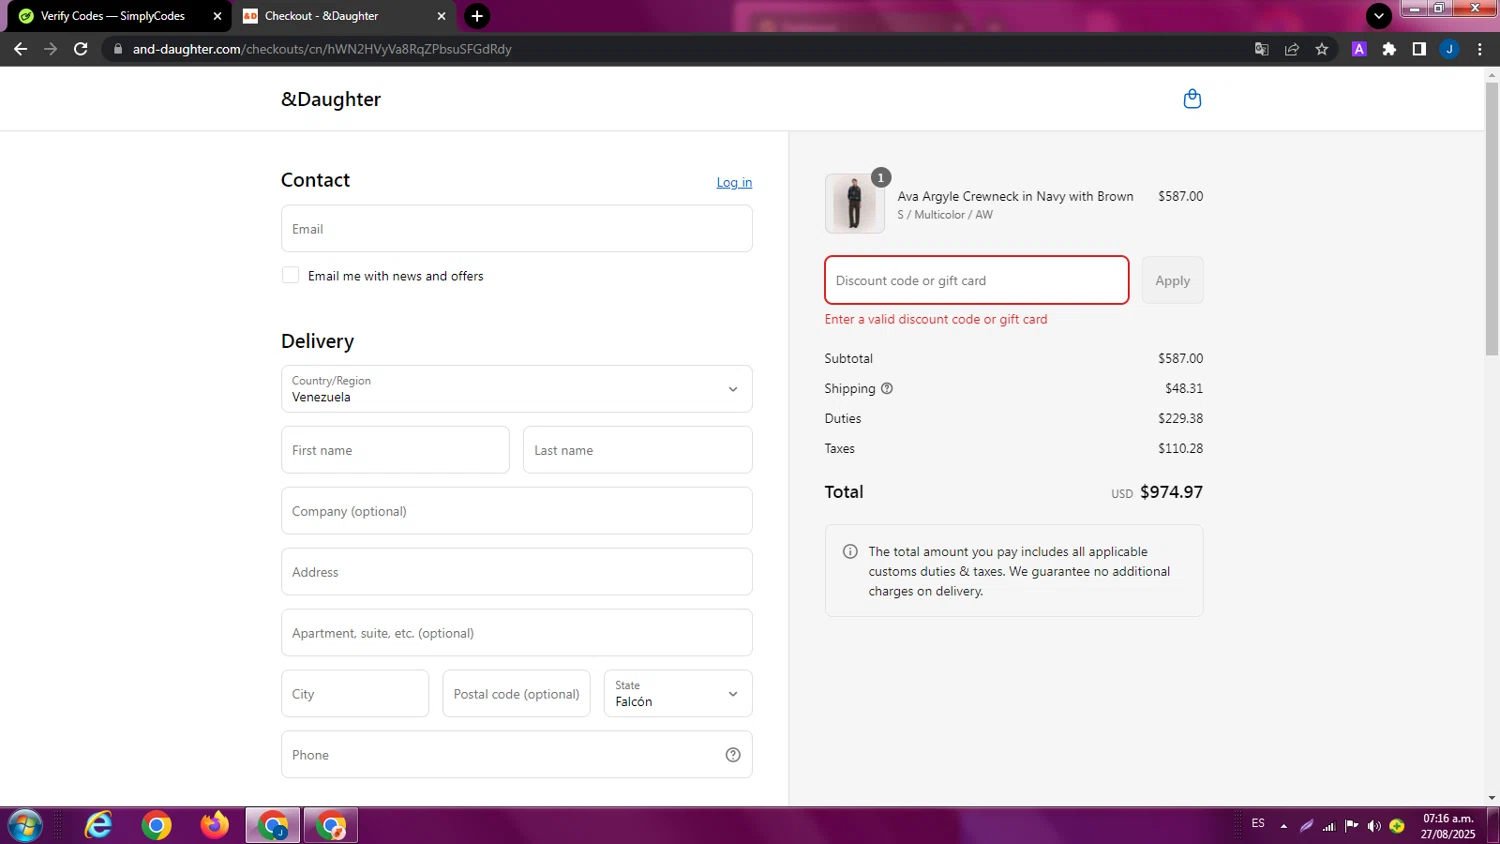Click the Ava Argyle Crewneck product thumbnail

tap(854, 203)
